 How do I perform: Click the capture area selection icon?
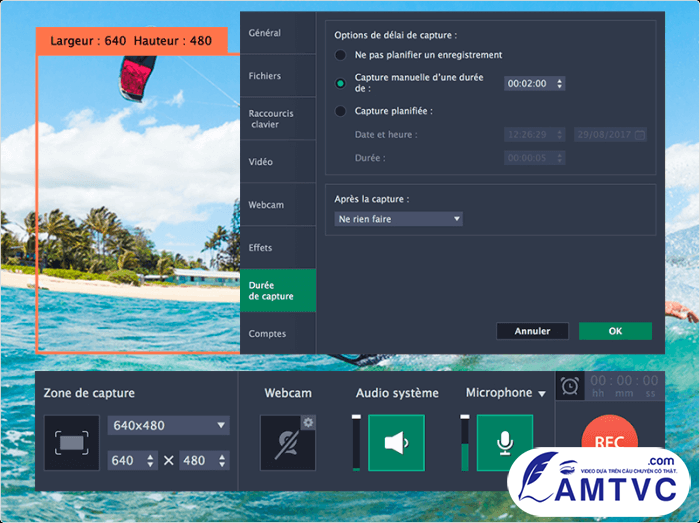[x=71, y=443]
